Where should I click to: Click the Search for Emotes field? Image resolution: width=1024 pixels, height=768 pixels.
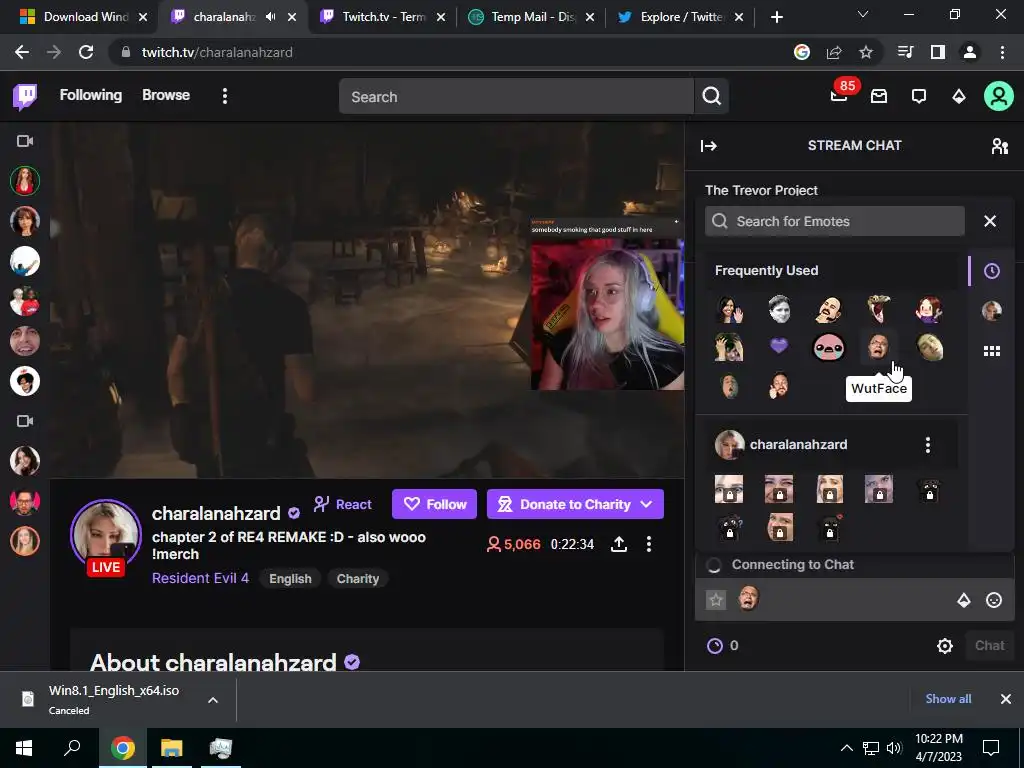[x=834, y=221]
